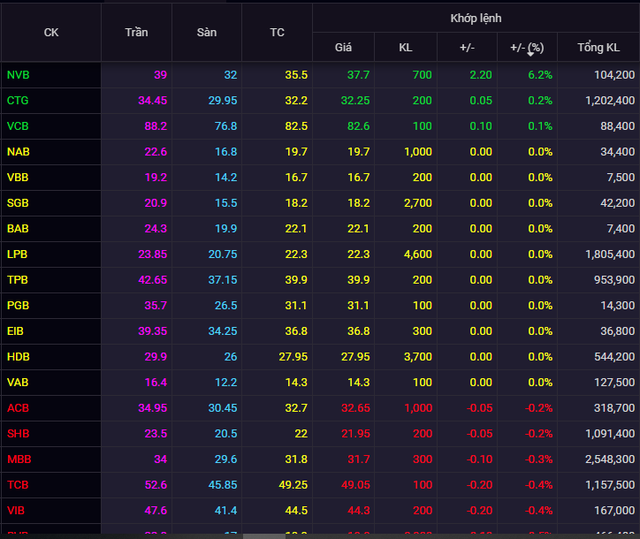Select the CTG ticker symbol

18,101
